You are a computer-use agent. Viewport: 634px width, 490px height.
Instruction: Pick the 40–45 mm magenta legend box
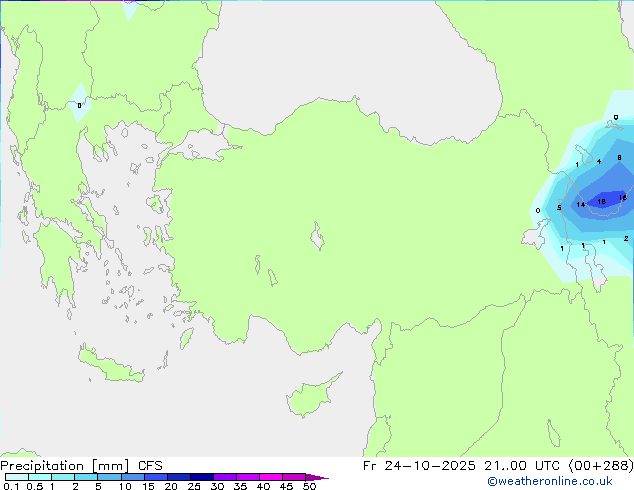[x=271, y=477]
